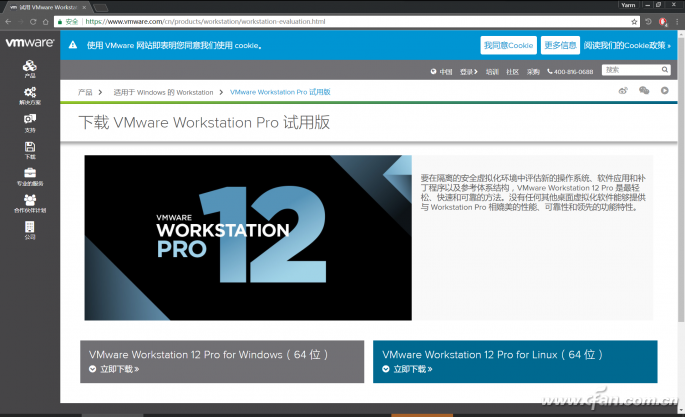Click the secure lock icon in address bar

60,22
